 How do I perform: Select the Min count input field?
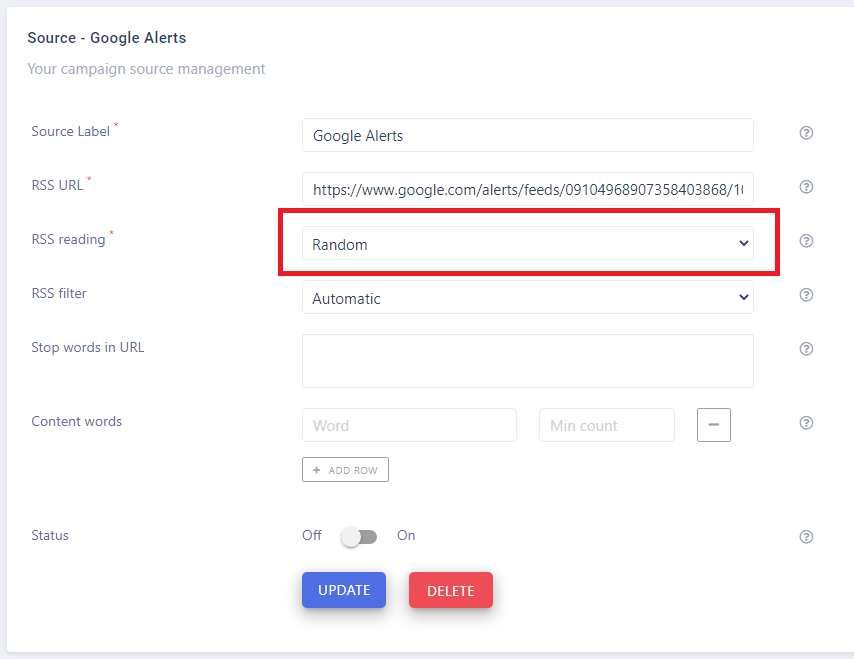(x=607, y=425)
